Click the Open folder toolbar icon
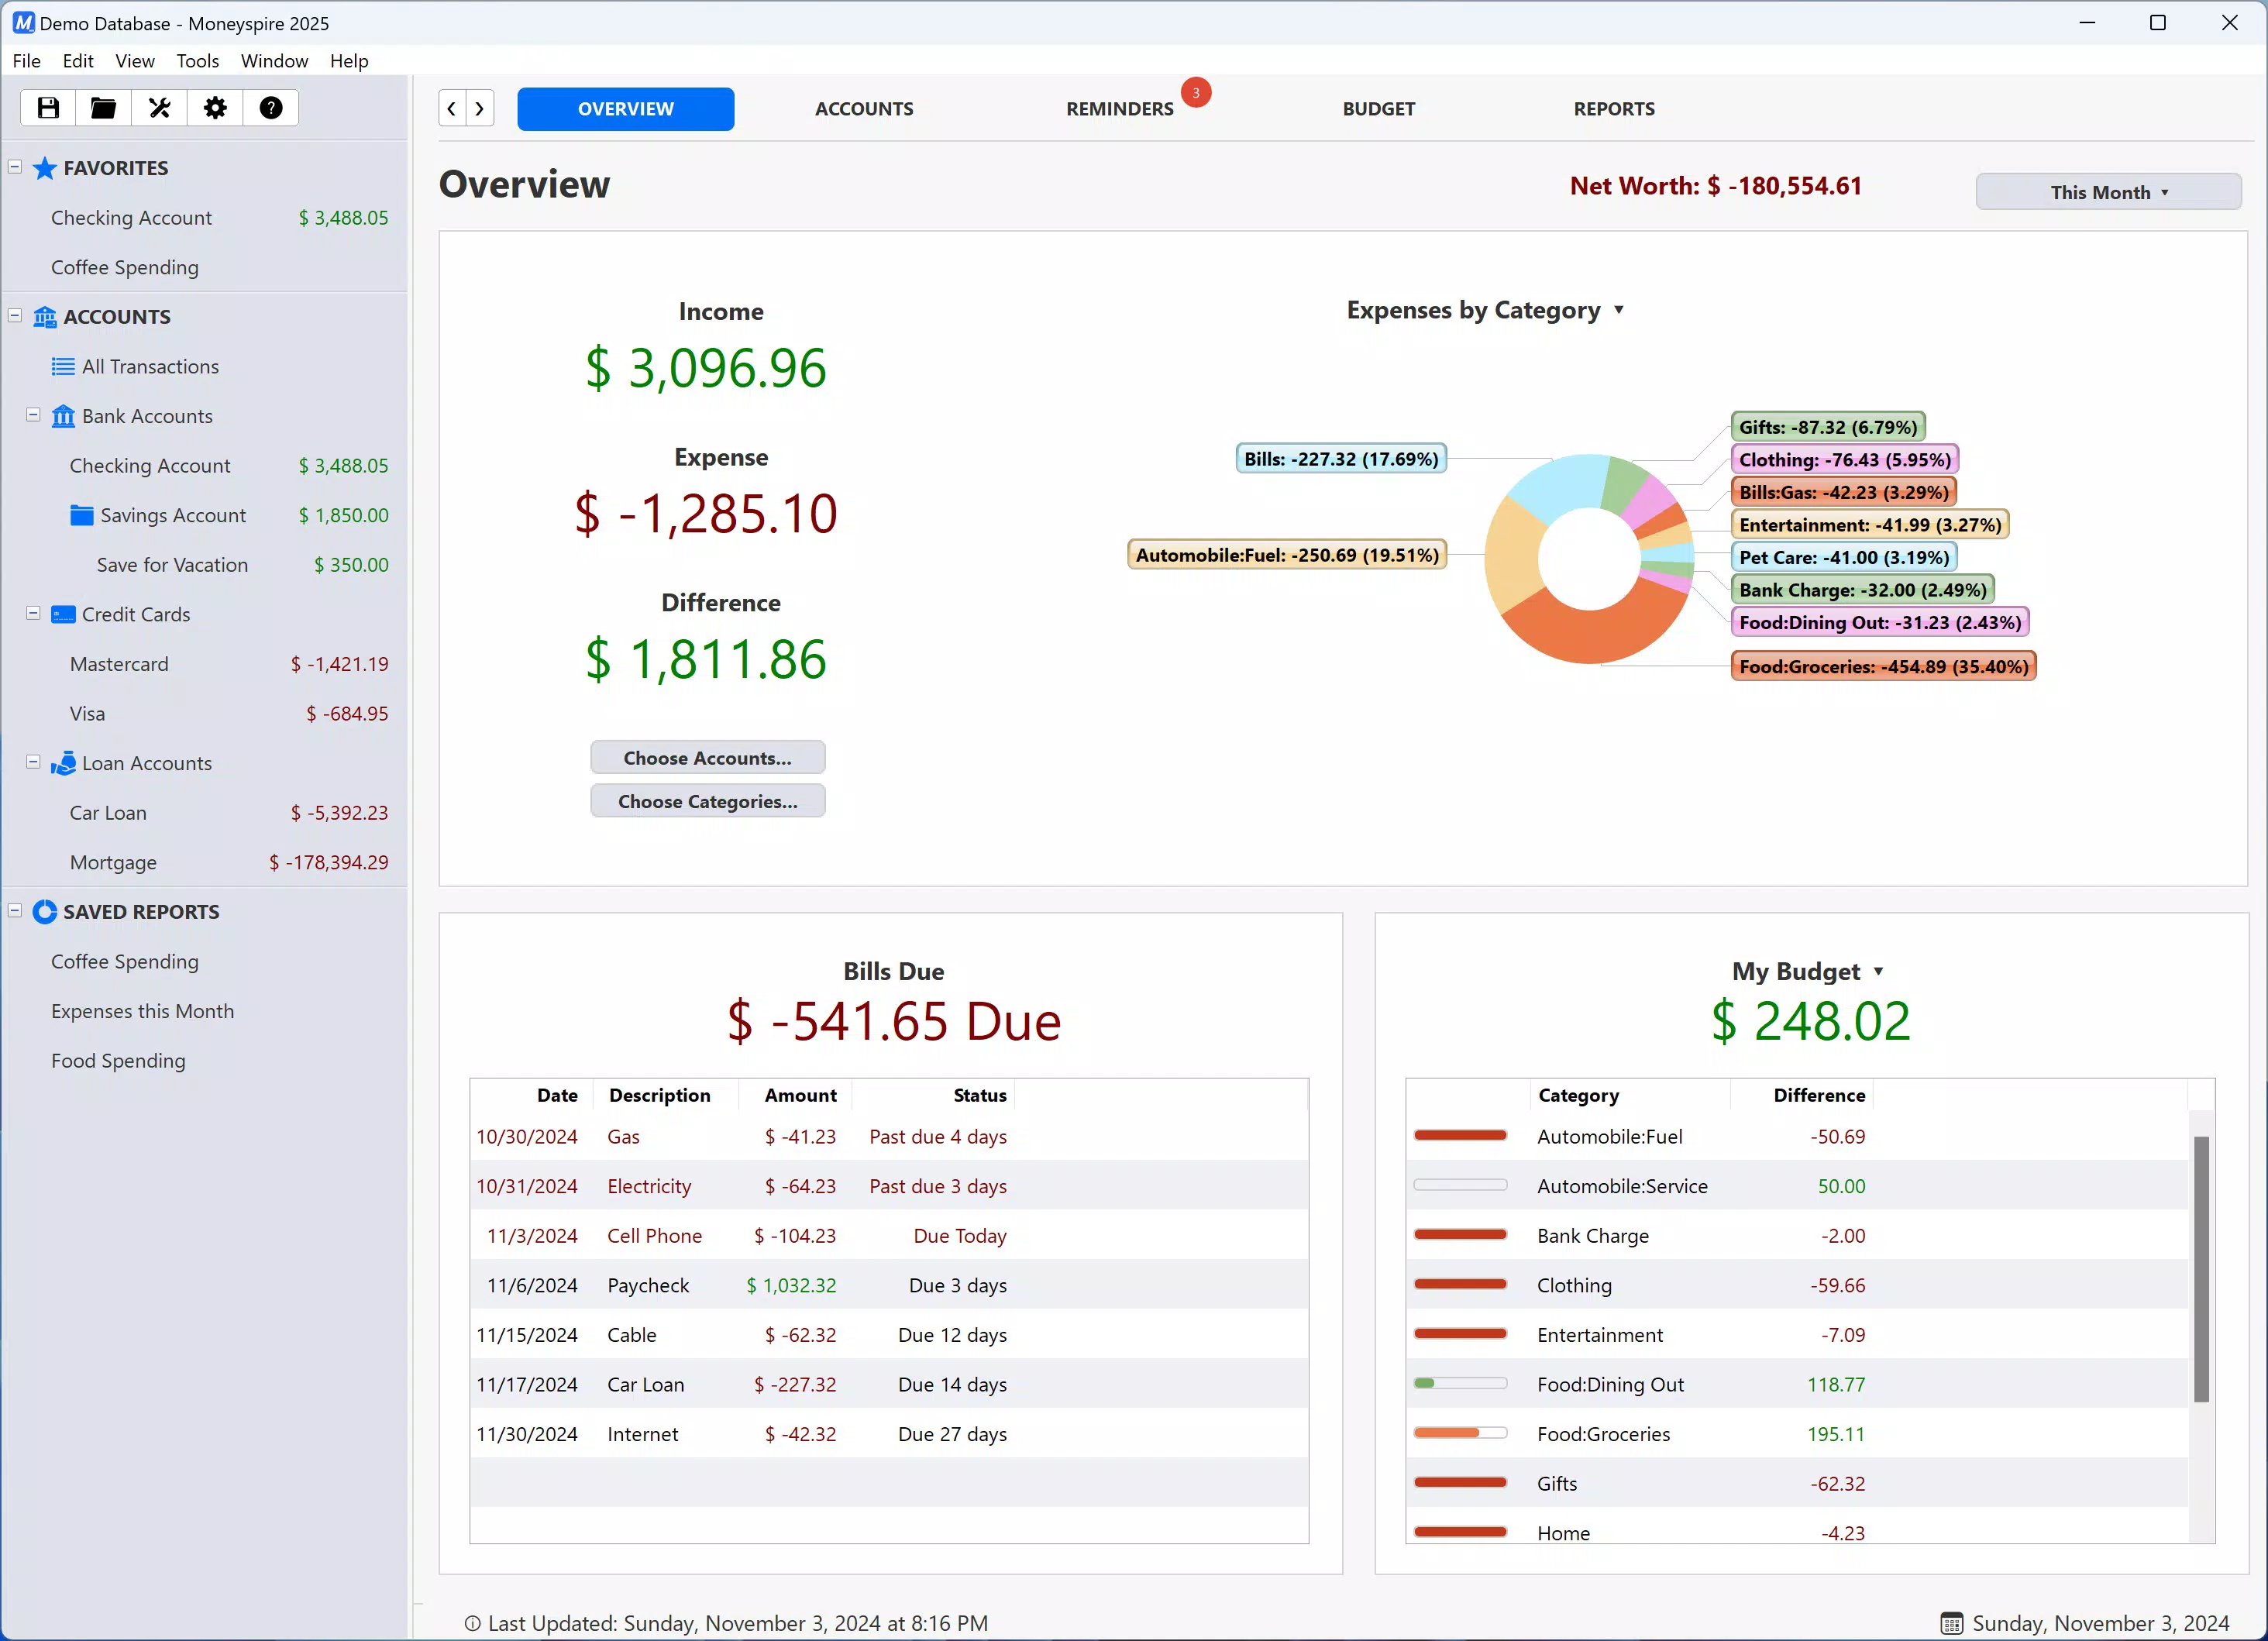 (103, 108)
